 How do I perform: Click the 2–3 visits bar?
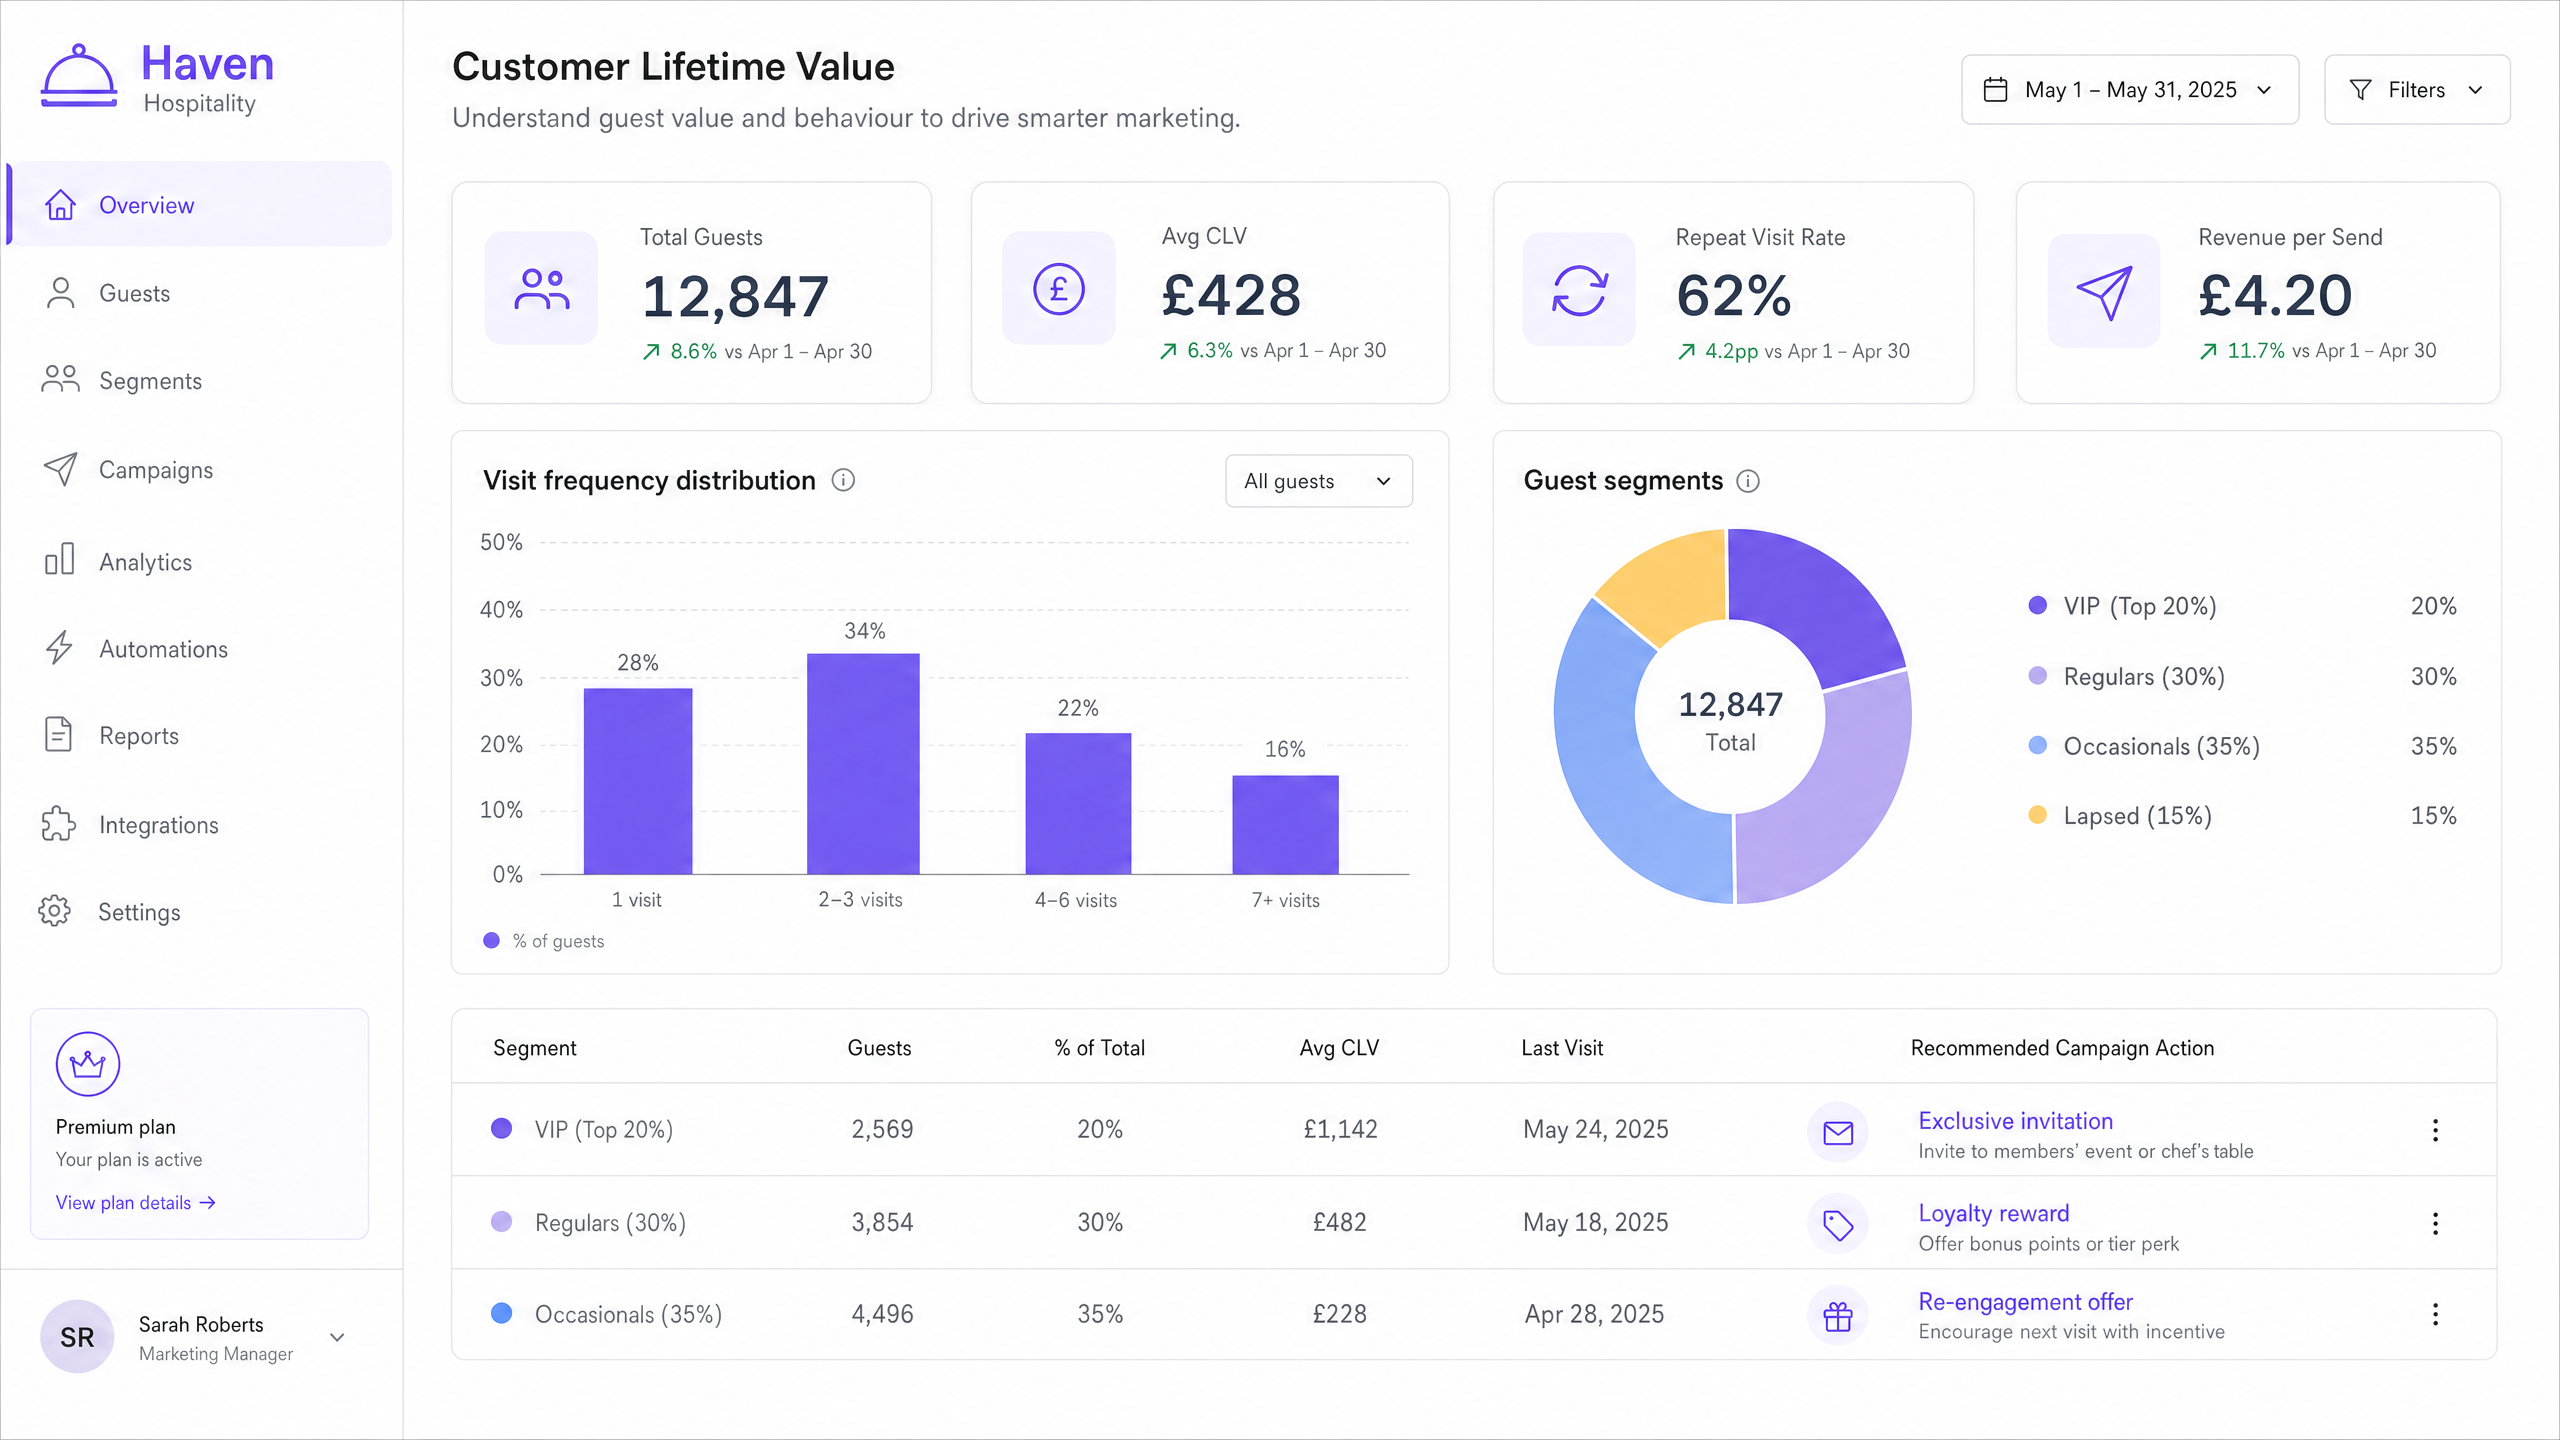click(863, 764)
